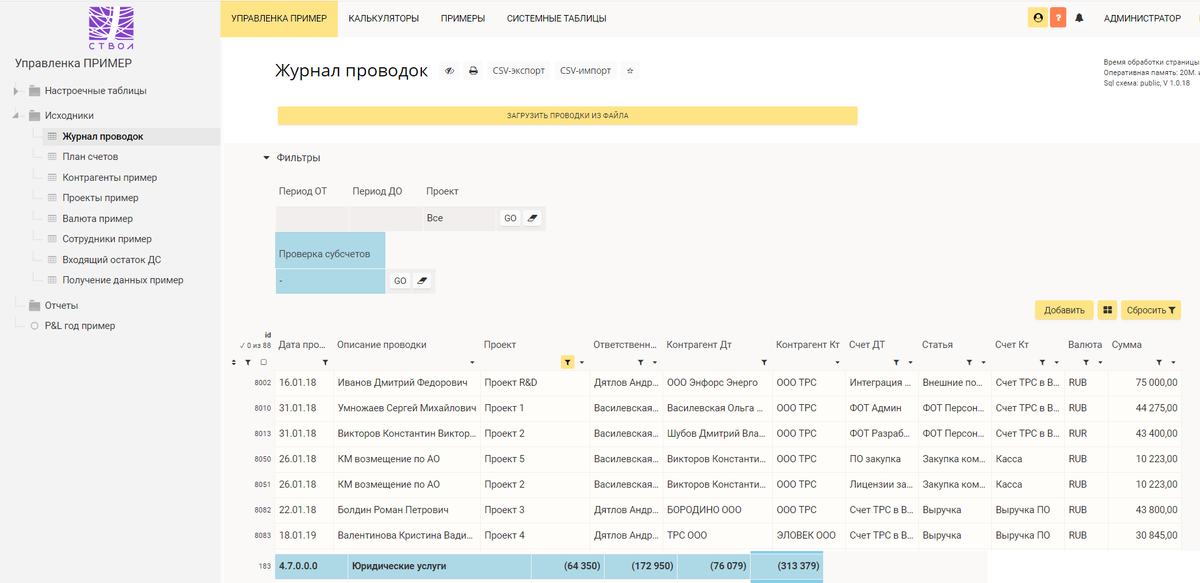Image resolution: width=1200 pixels, height=583 pixels.
Task: Click the 75 000,00 amount cell
Action: tap(1145, 382)
